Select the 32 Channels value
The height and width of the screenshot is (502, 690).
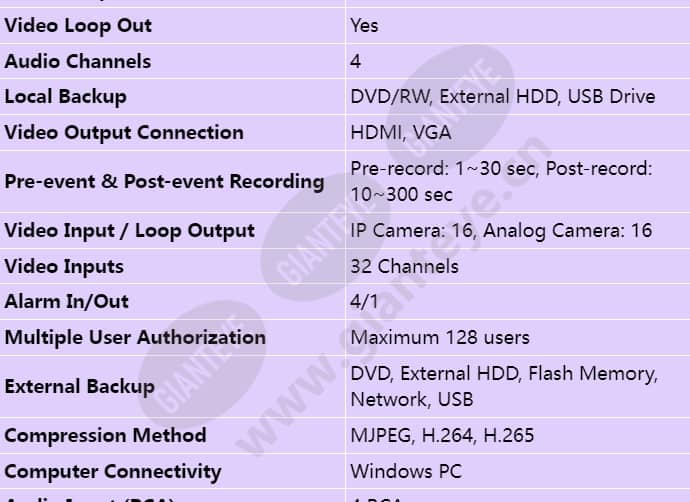(404, 267)
